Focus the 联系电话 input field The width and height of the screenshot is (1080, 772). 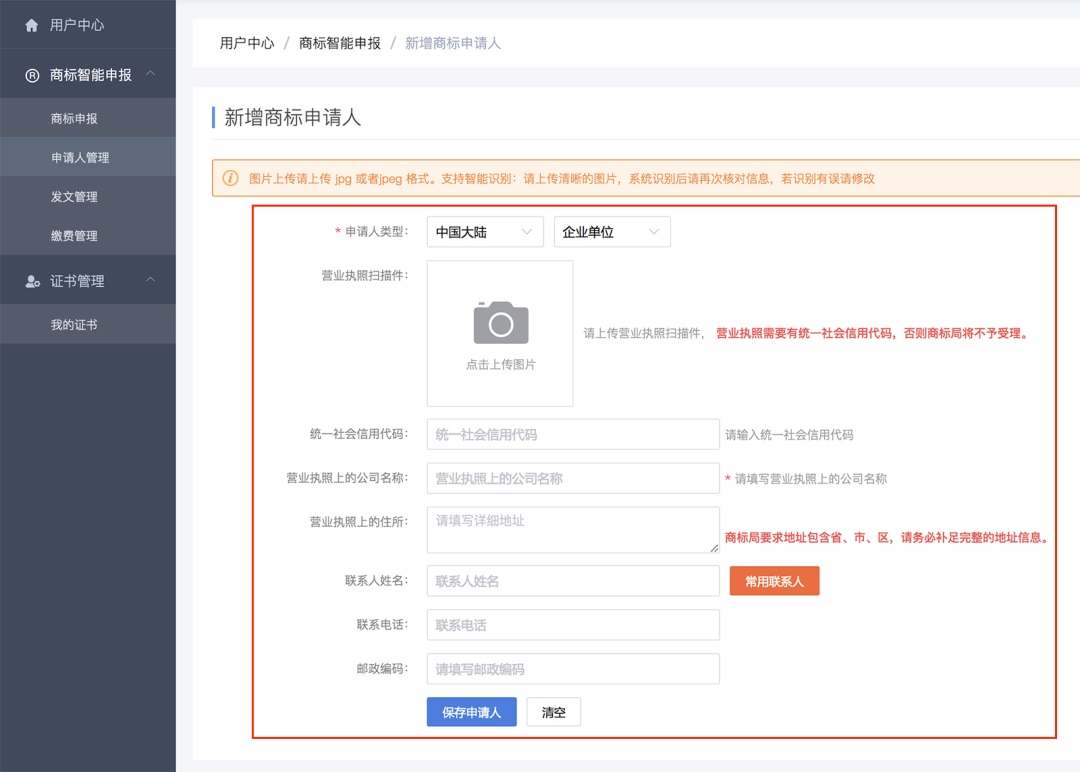tap(573, 625)
